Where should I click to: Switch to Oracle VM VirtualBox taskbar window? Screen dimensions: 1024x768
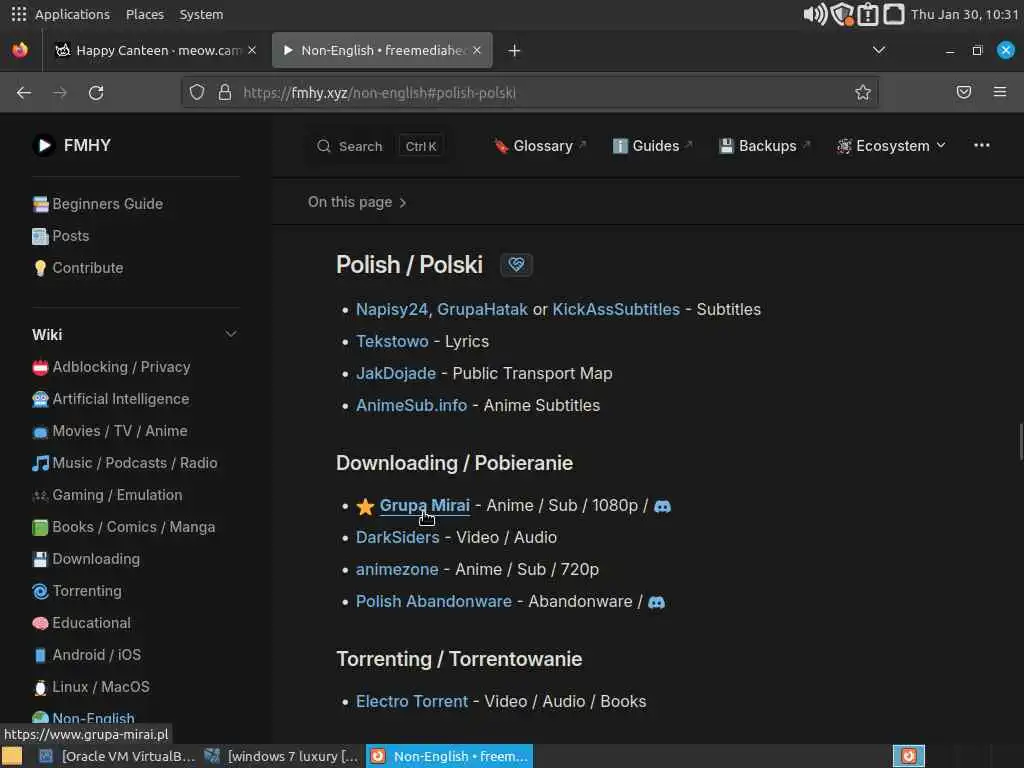(118, 756)
